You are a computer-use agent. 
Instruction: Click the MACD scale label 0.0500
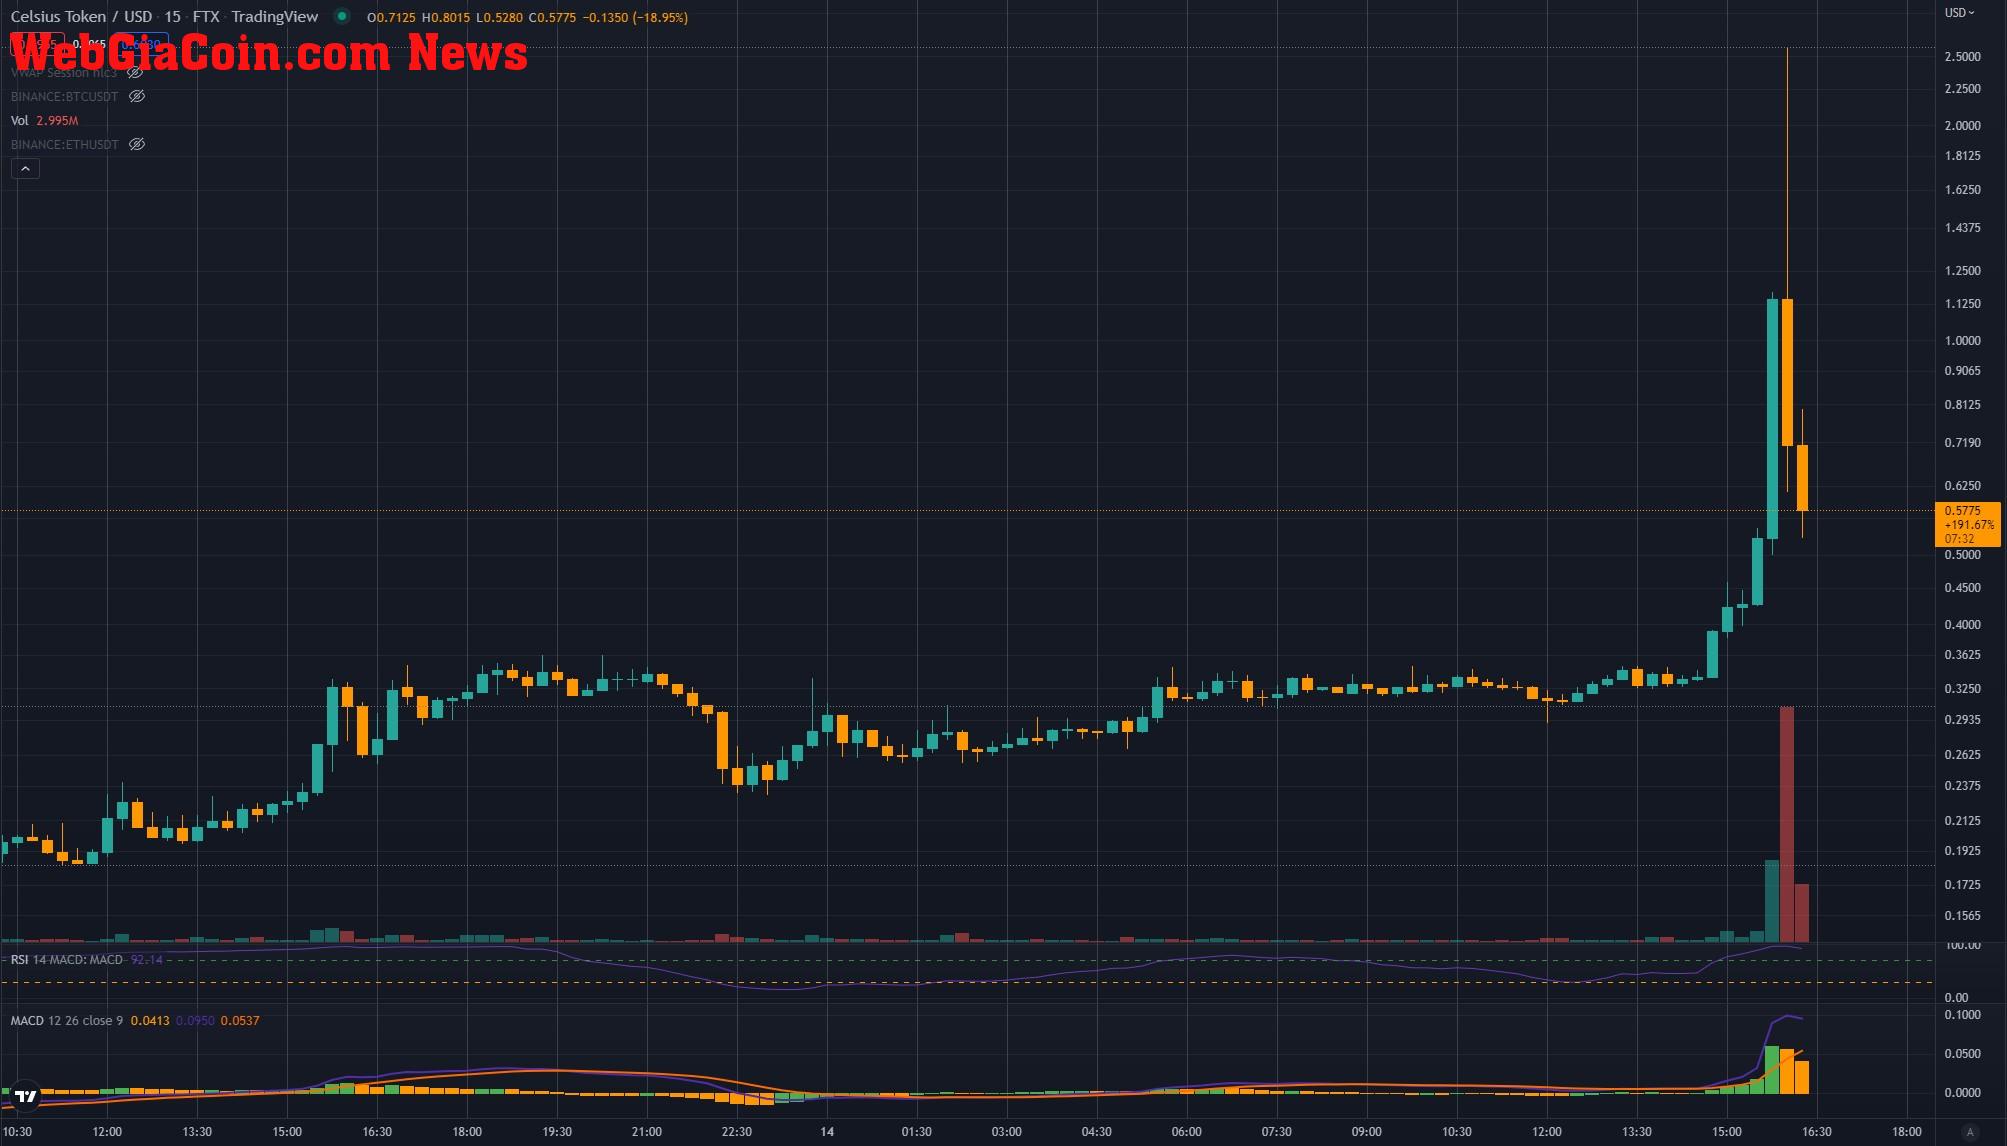pos(1962,1053)
